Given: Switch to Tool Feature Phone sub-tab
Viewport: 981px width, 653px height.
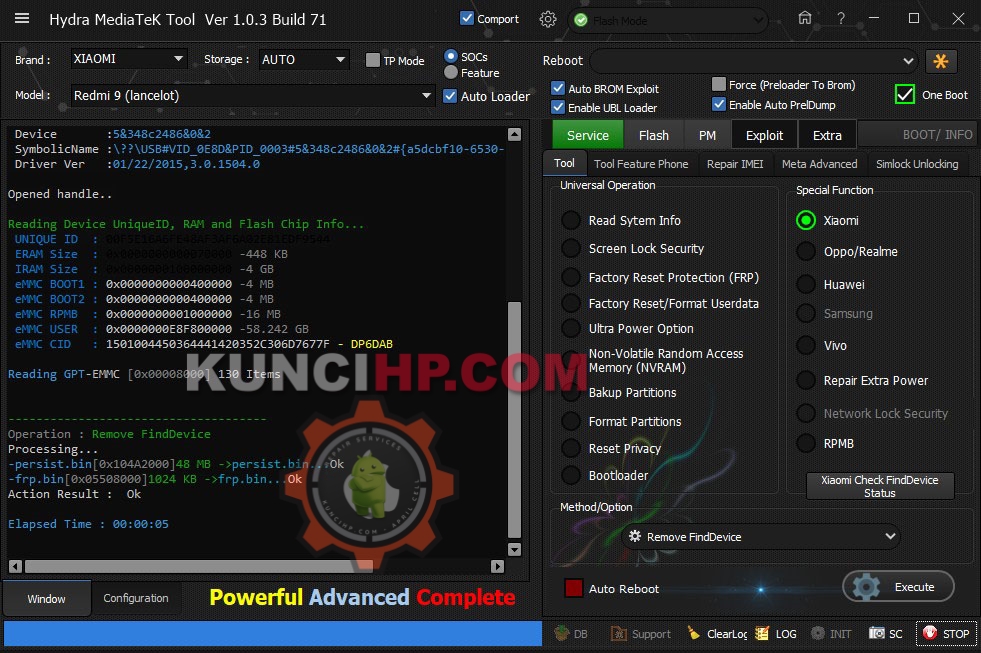Looking at the screenshot, I should [641, 164].
